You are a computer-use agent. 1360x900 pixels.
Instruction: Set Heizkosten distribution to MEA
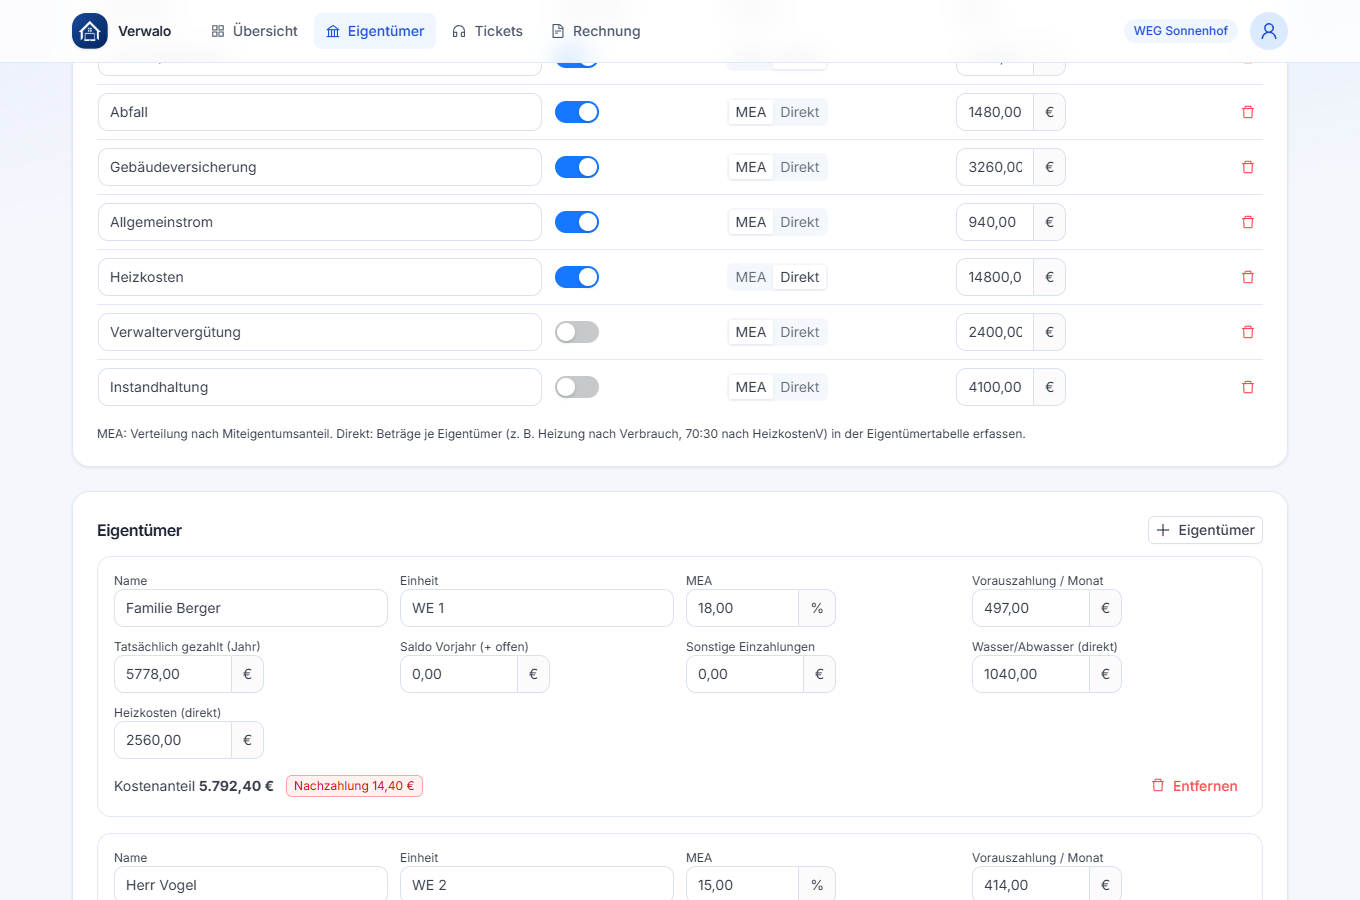tap(751, 277)
